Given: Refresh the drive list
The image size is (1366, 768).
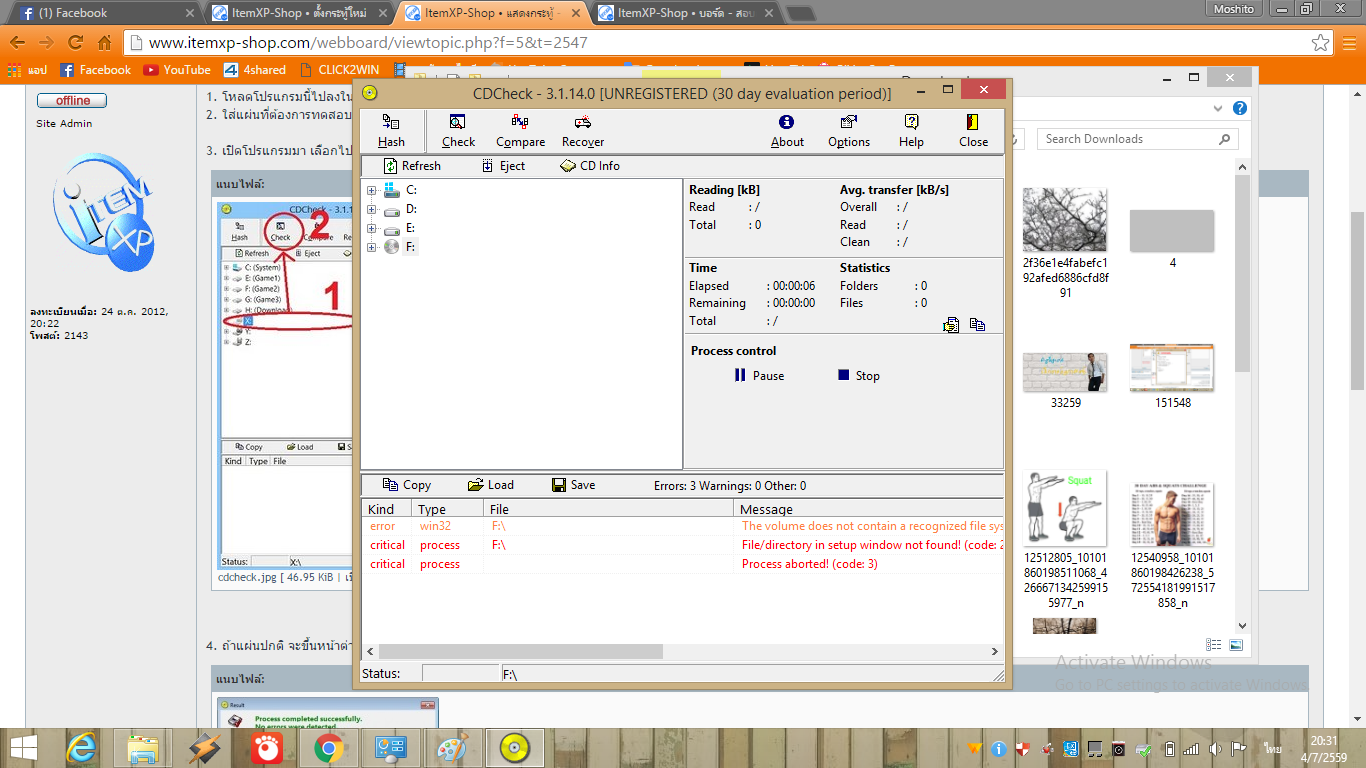Looking at the screenshot, I should click(x=412, y=166).
